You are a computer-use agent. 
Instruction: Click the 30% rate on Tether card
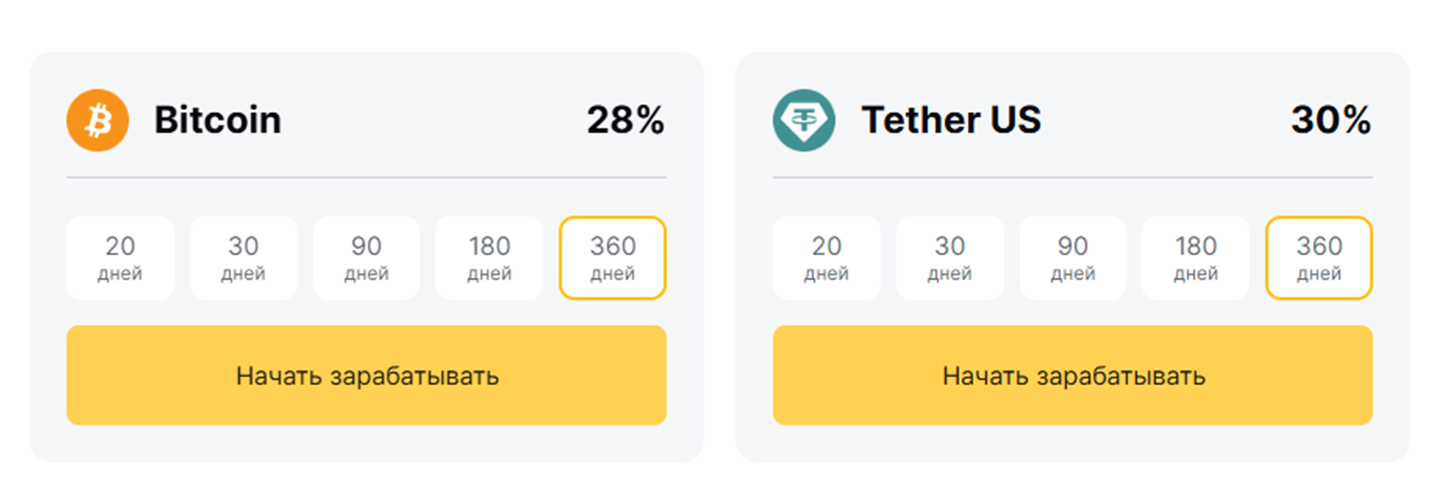[1331, 121]
